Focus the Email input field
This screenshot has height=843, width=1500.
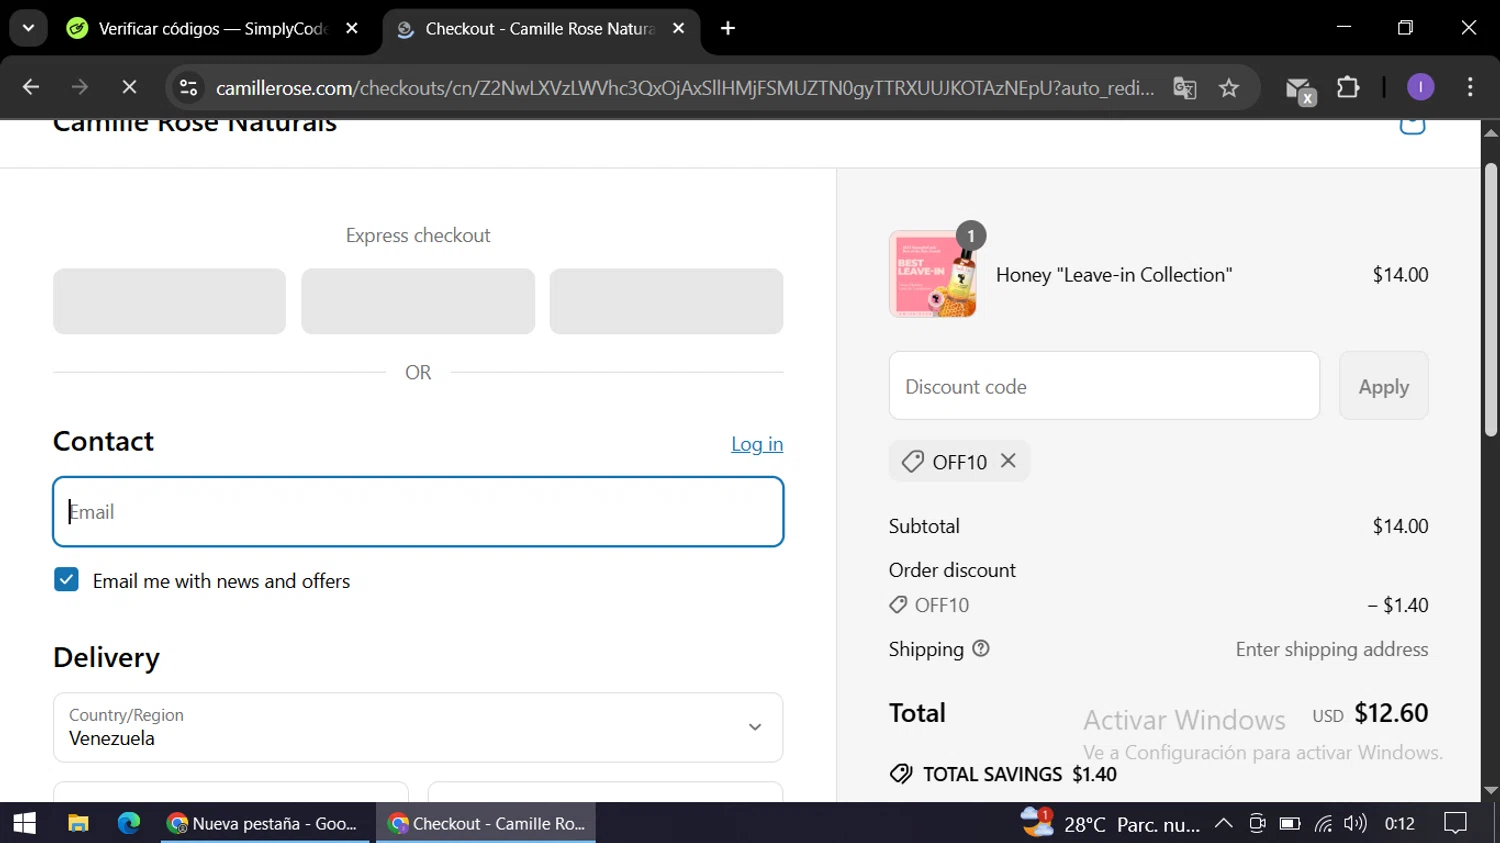tap(418, 512)
